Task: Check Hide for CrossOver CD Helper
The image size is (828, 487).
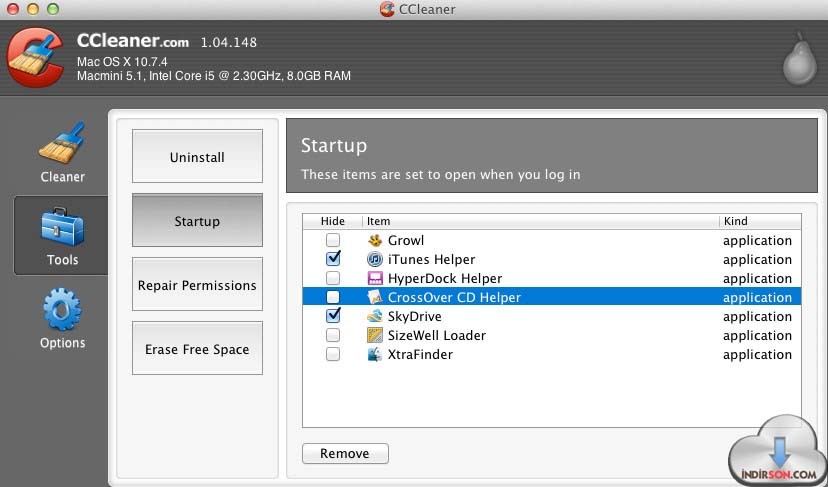Action: pos(333,297)
